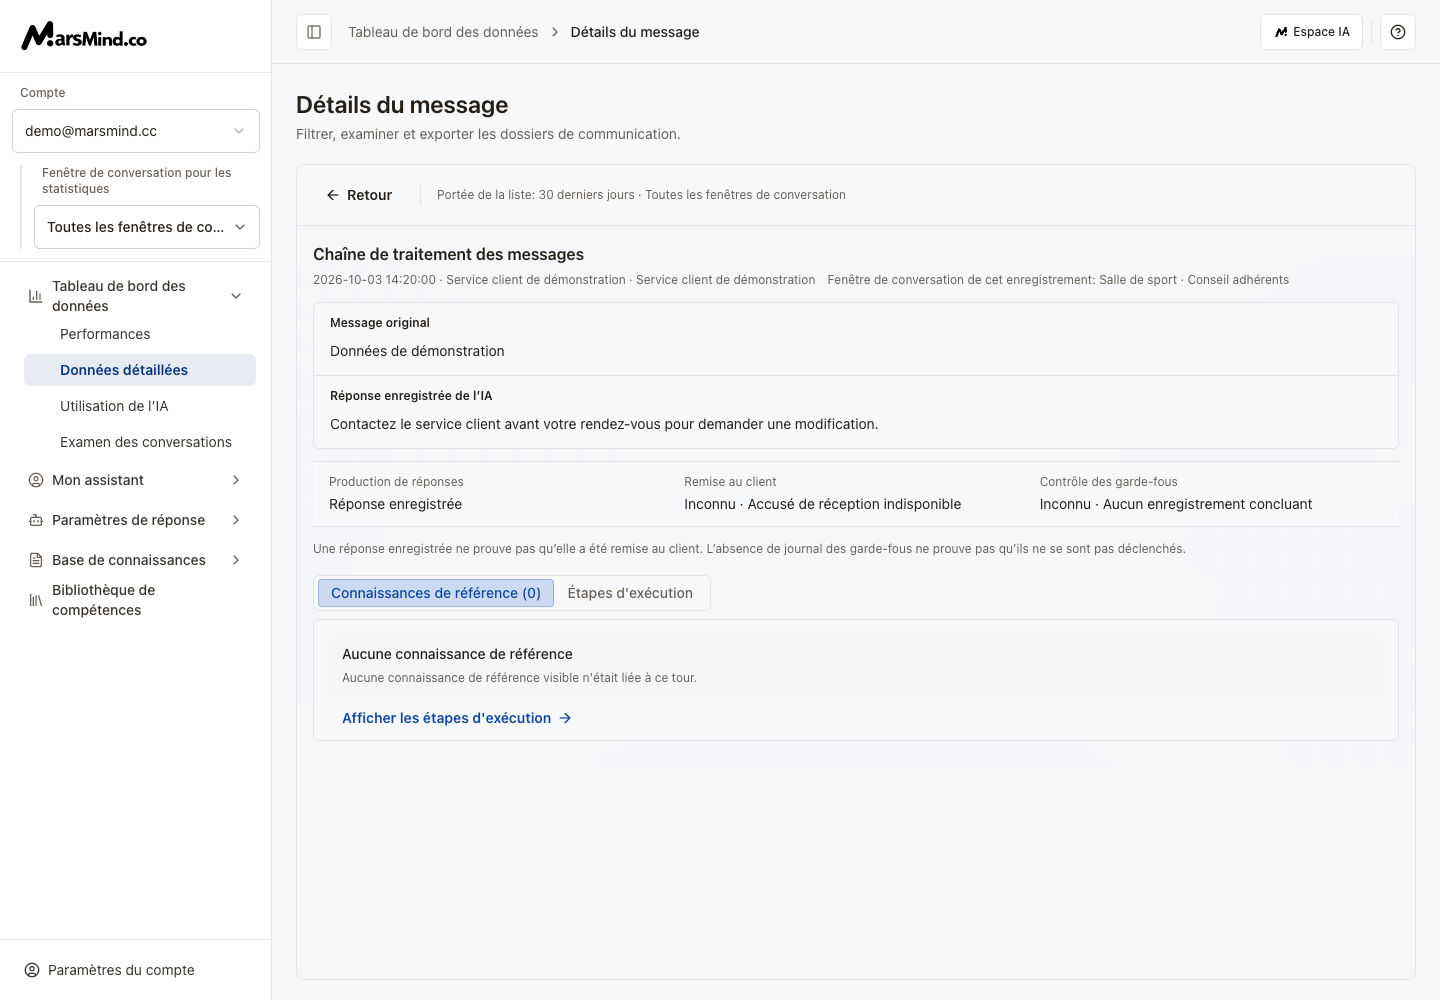Click the Portée de la liste scope text
1440x1000 pixels.
tap(641, 195)
